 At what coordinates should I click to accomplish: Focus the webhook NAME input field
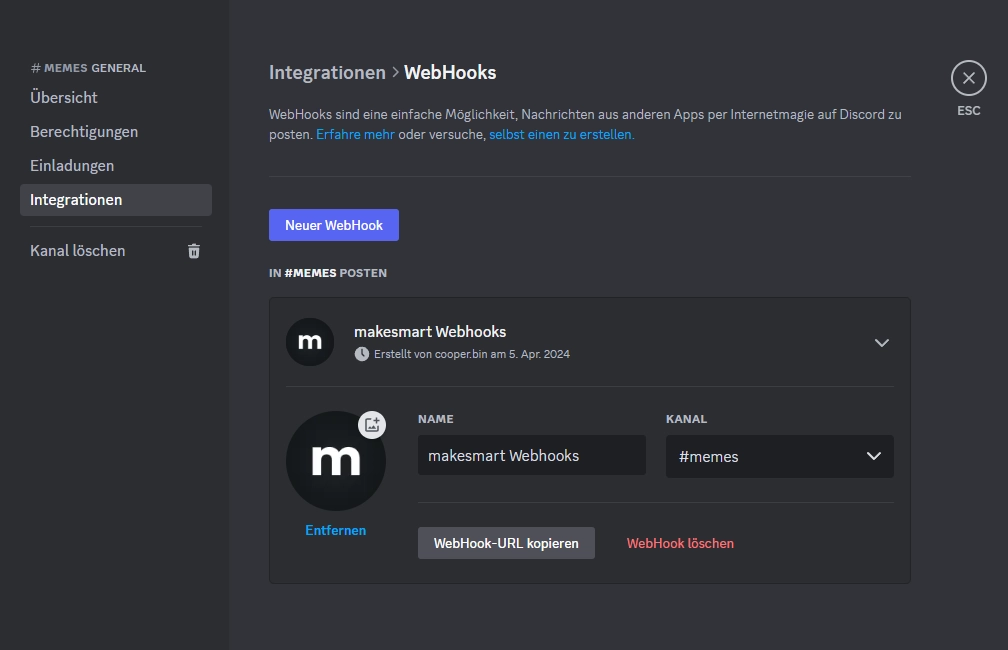(532, 455)
